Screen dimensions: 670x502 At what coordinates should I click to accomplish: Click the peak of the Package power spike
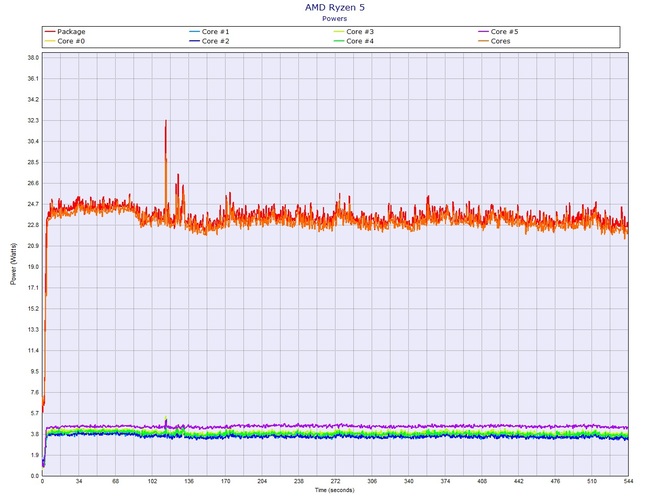tap(166, 121)
